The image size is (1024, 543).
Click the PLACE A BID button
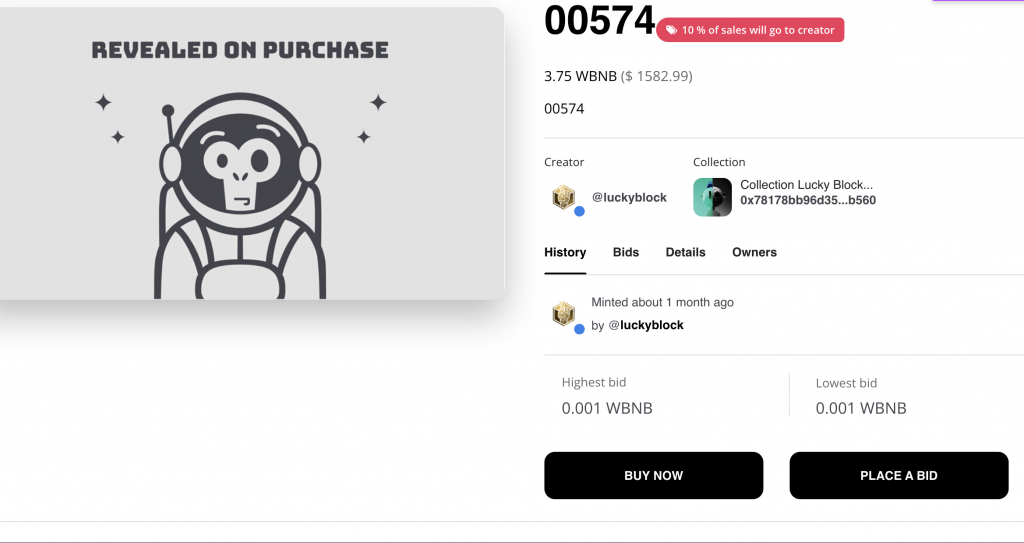click(x=898, y=476)
